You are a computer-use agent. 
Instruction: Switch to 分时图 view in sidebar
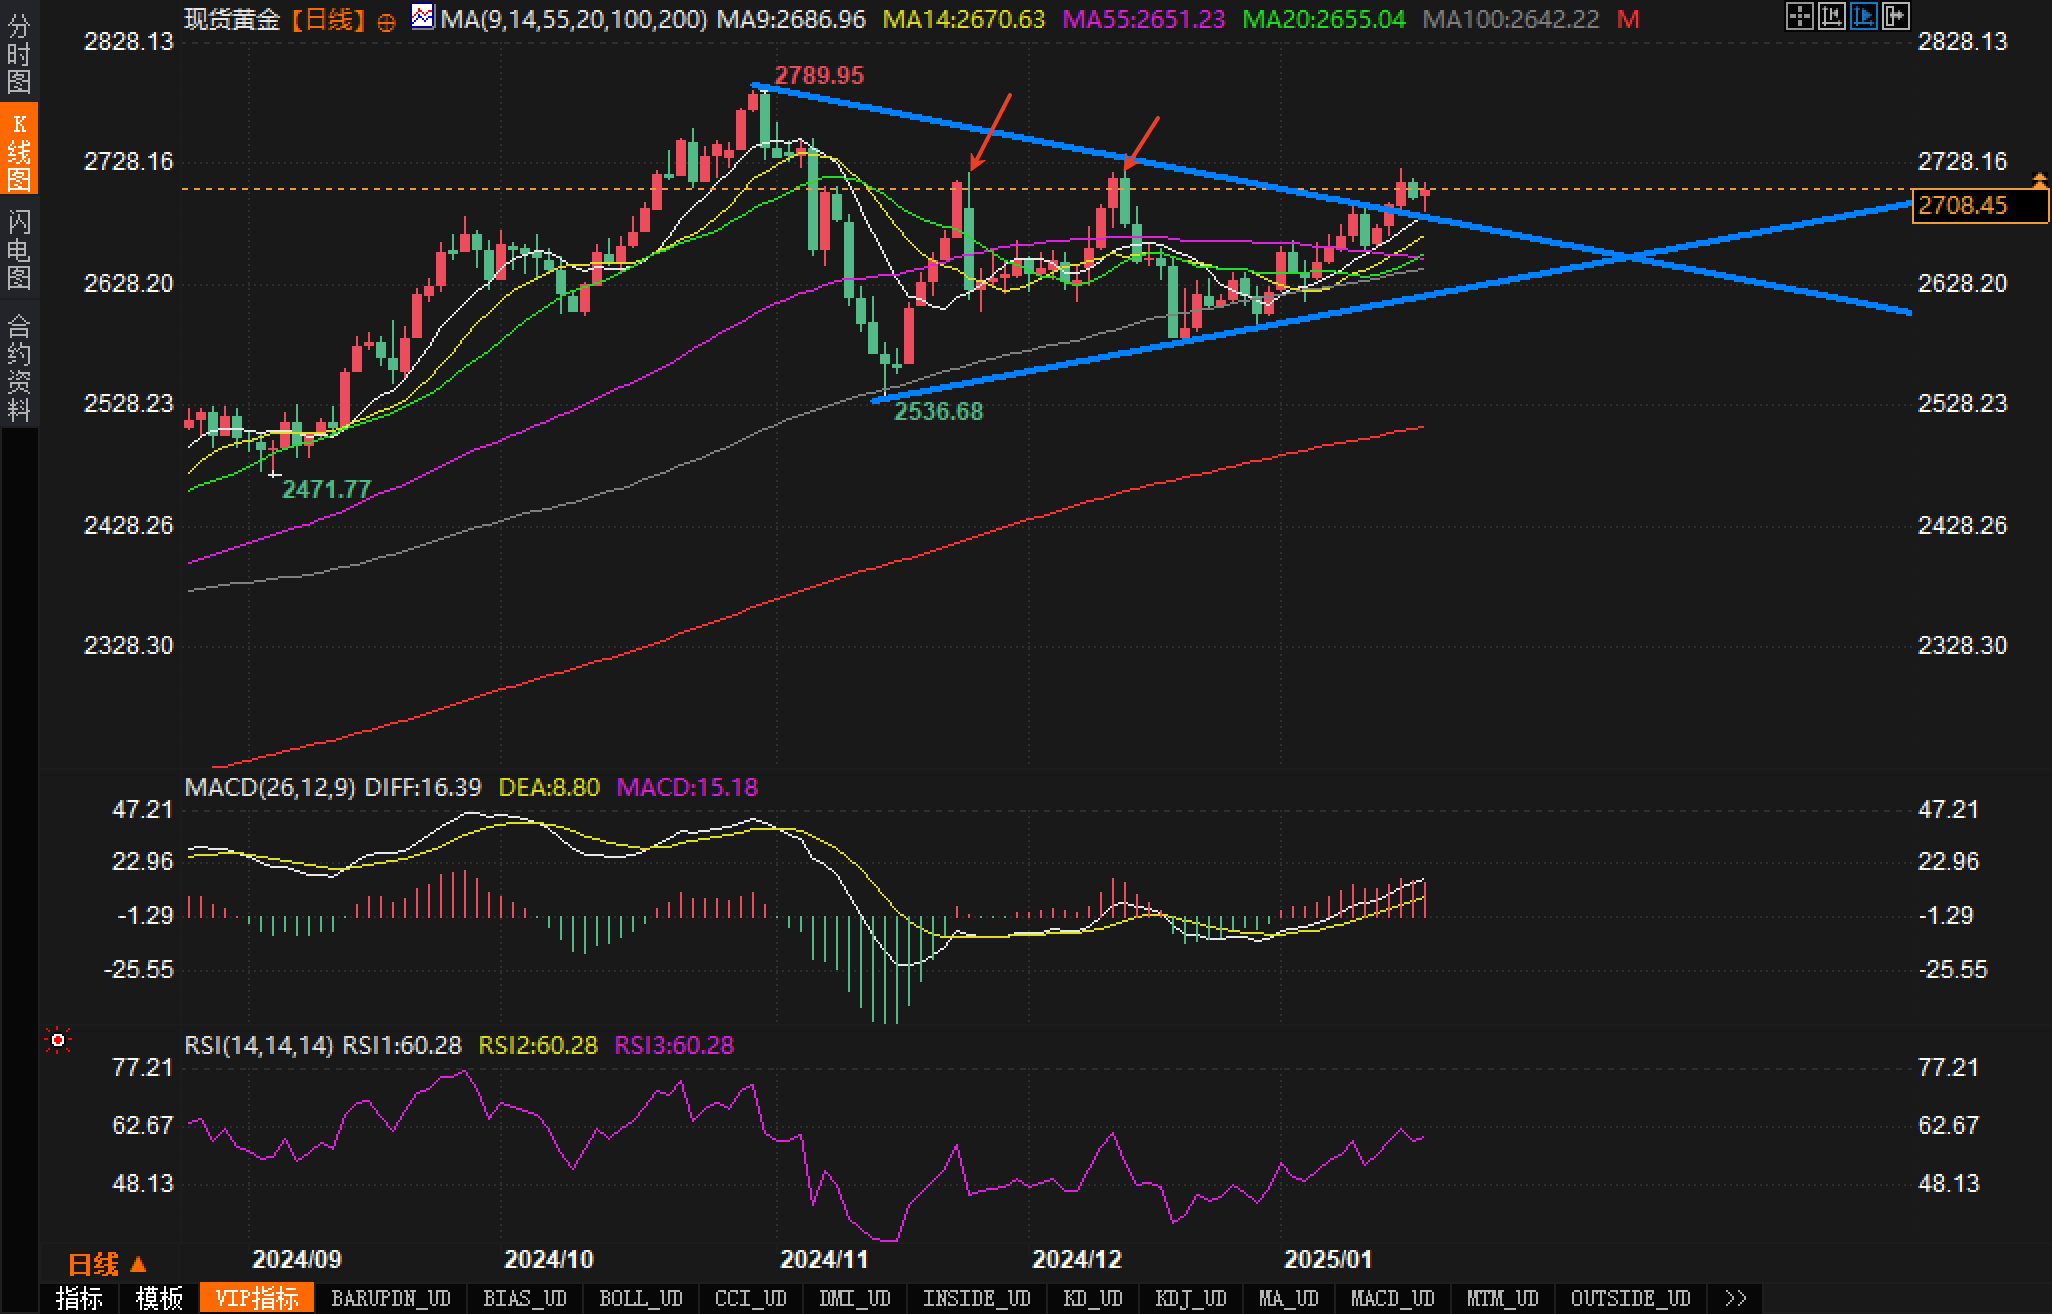(x=19, y=54)
